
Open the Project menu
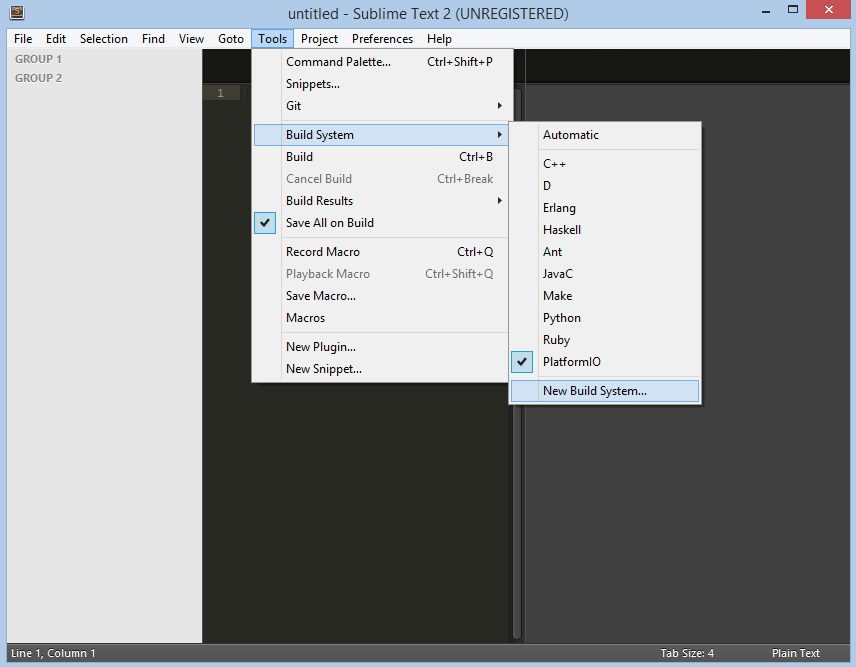(319, 39)
